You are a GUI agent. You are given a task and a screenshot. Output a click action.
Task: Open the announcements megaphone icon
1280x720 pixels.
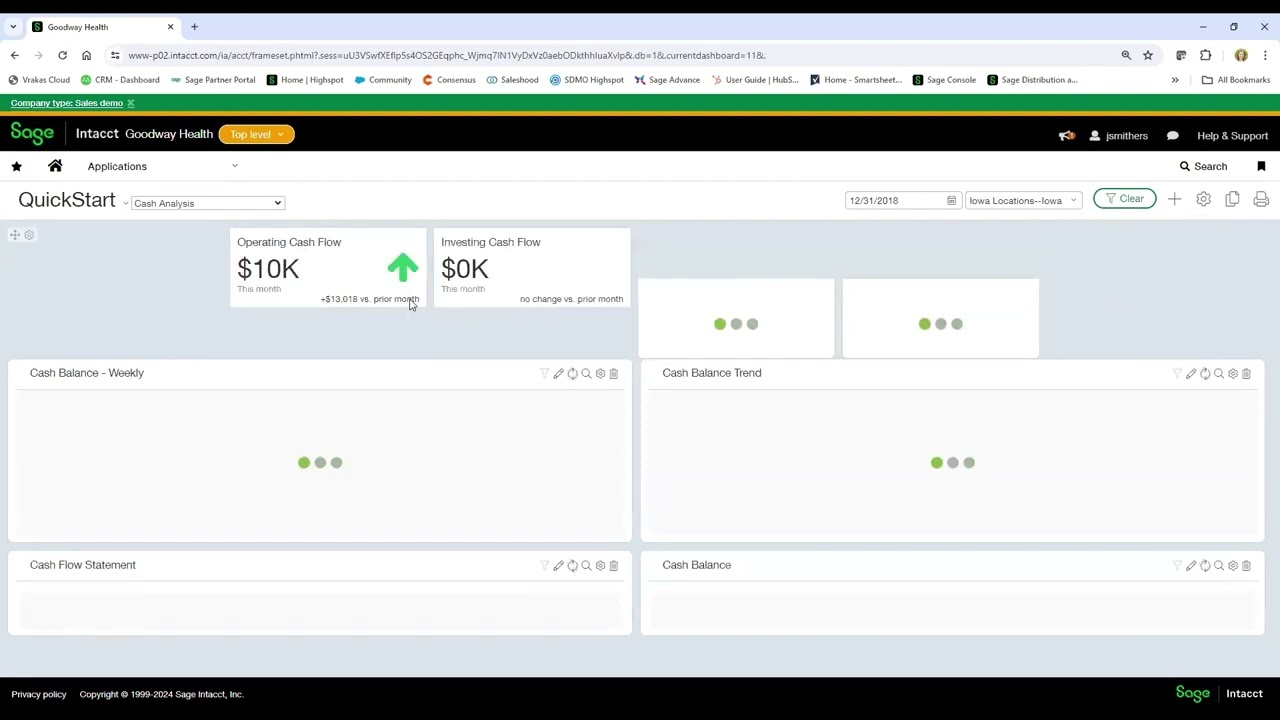pyautogui.click(x=1067, y=136)
